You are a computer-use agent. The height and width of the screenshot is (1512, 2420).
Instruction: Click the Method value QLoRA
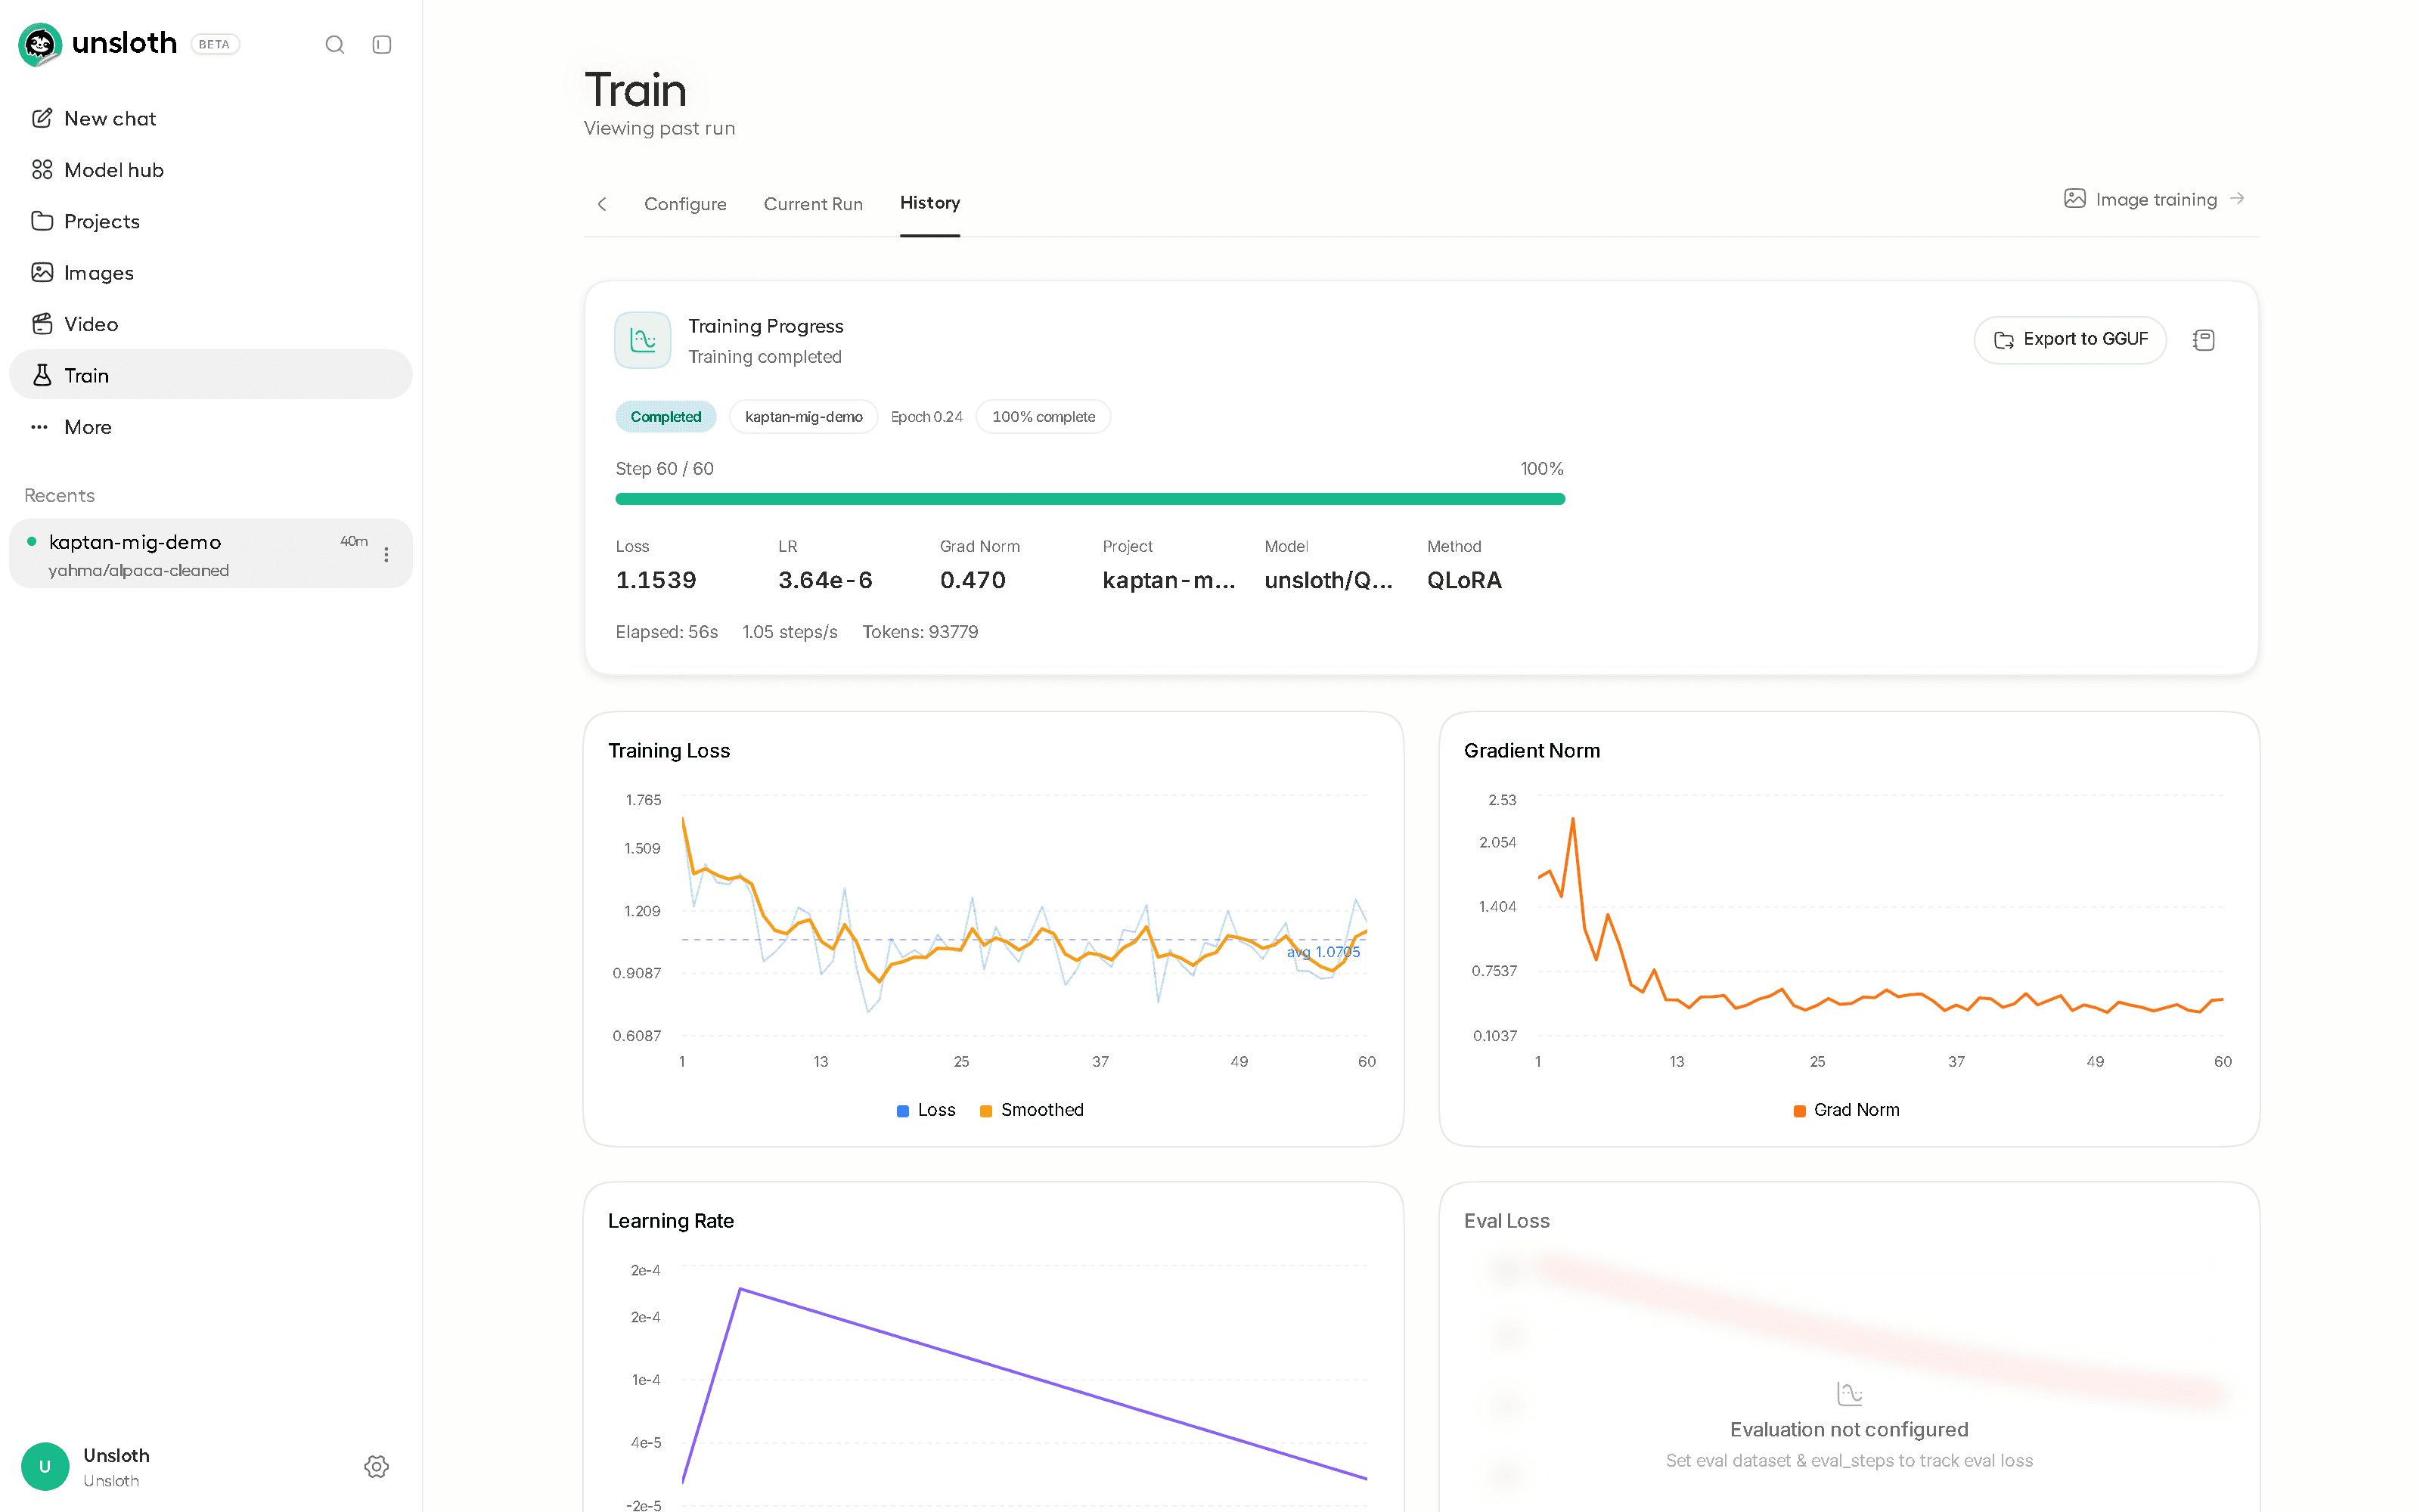pos(1464,581)
